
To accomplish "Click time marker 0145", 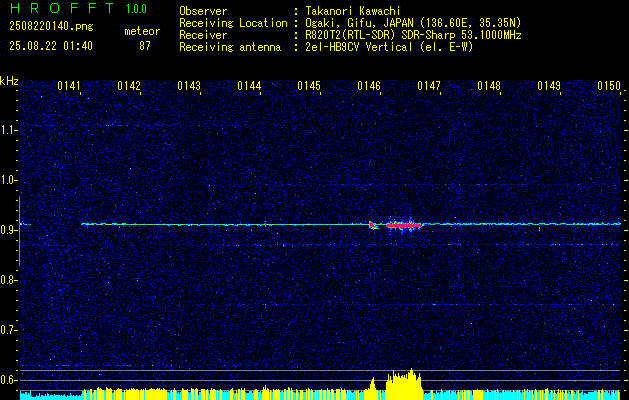I will pyautogui.click(x=309, y=86).
